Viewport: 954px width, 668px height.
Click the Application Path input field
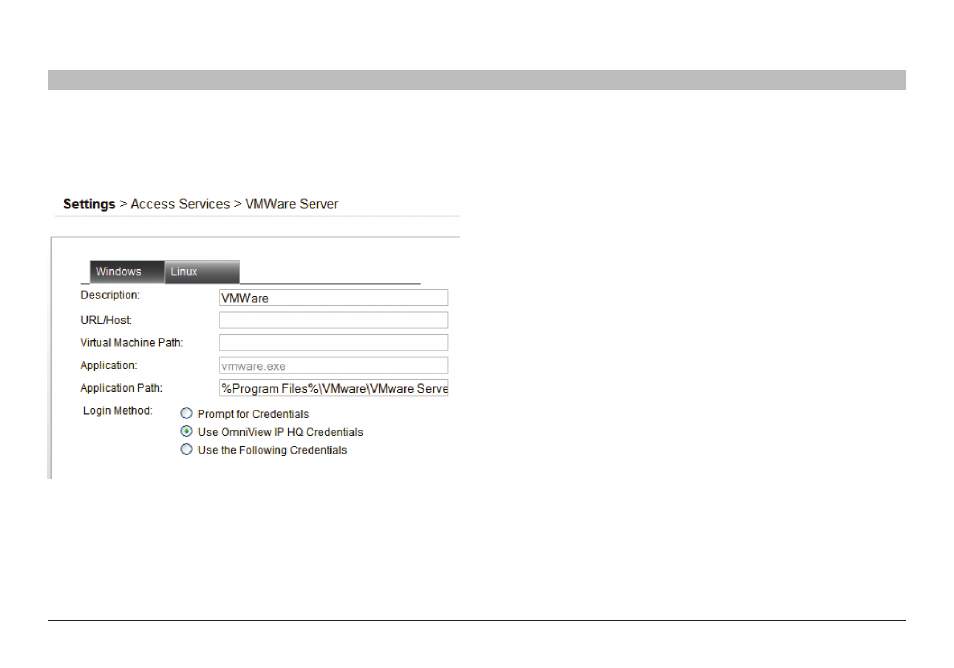pyautogui.click(x=333, y=388)
